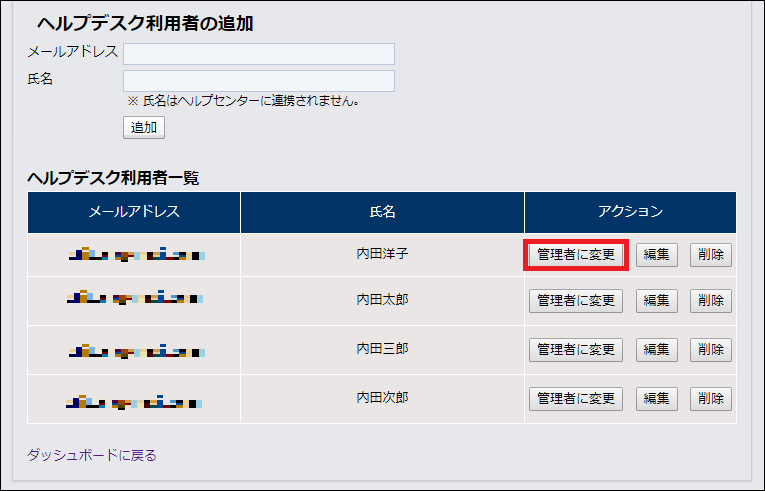Click 削除 for 内田次郎

point(710,398)
